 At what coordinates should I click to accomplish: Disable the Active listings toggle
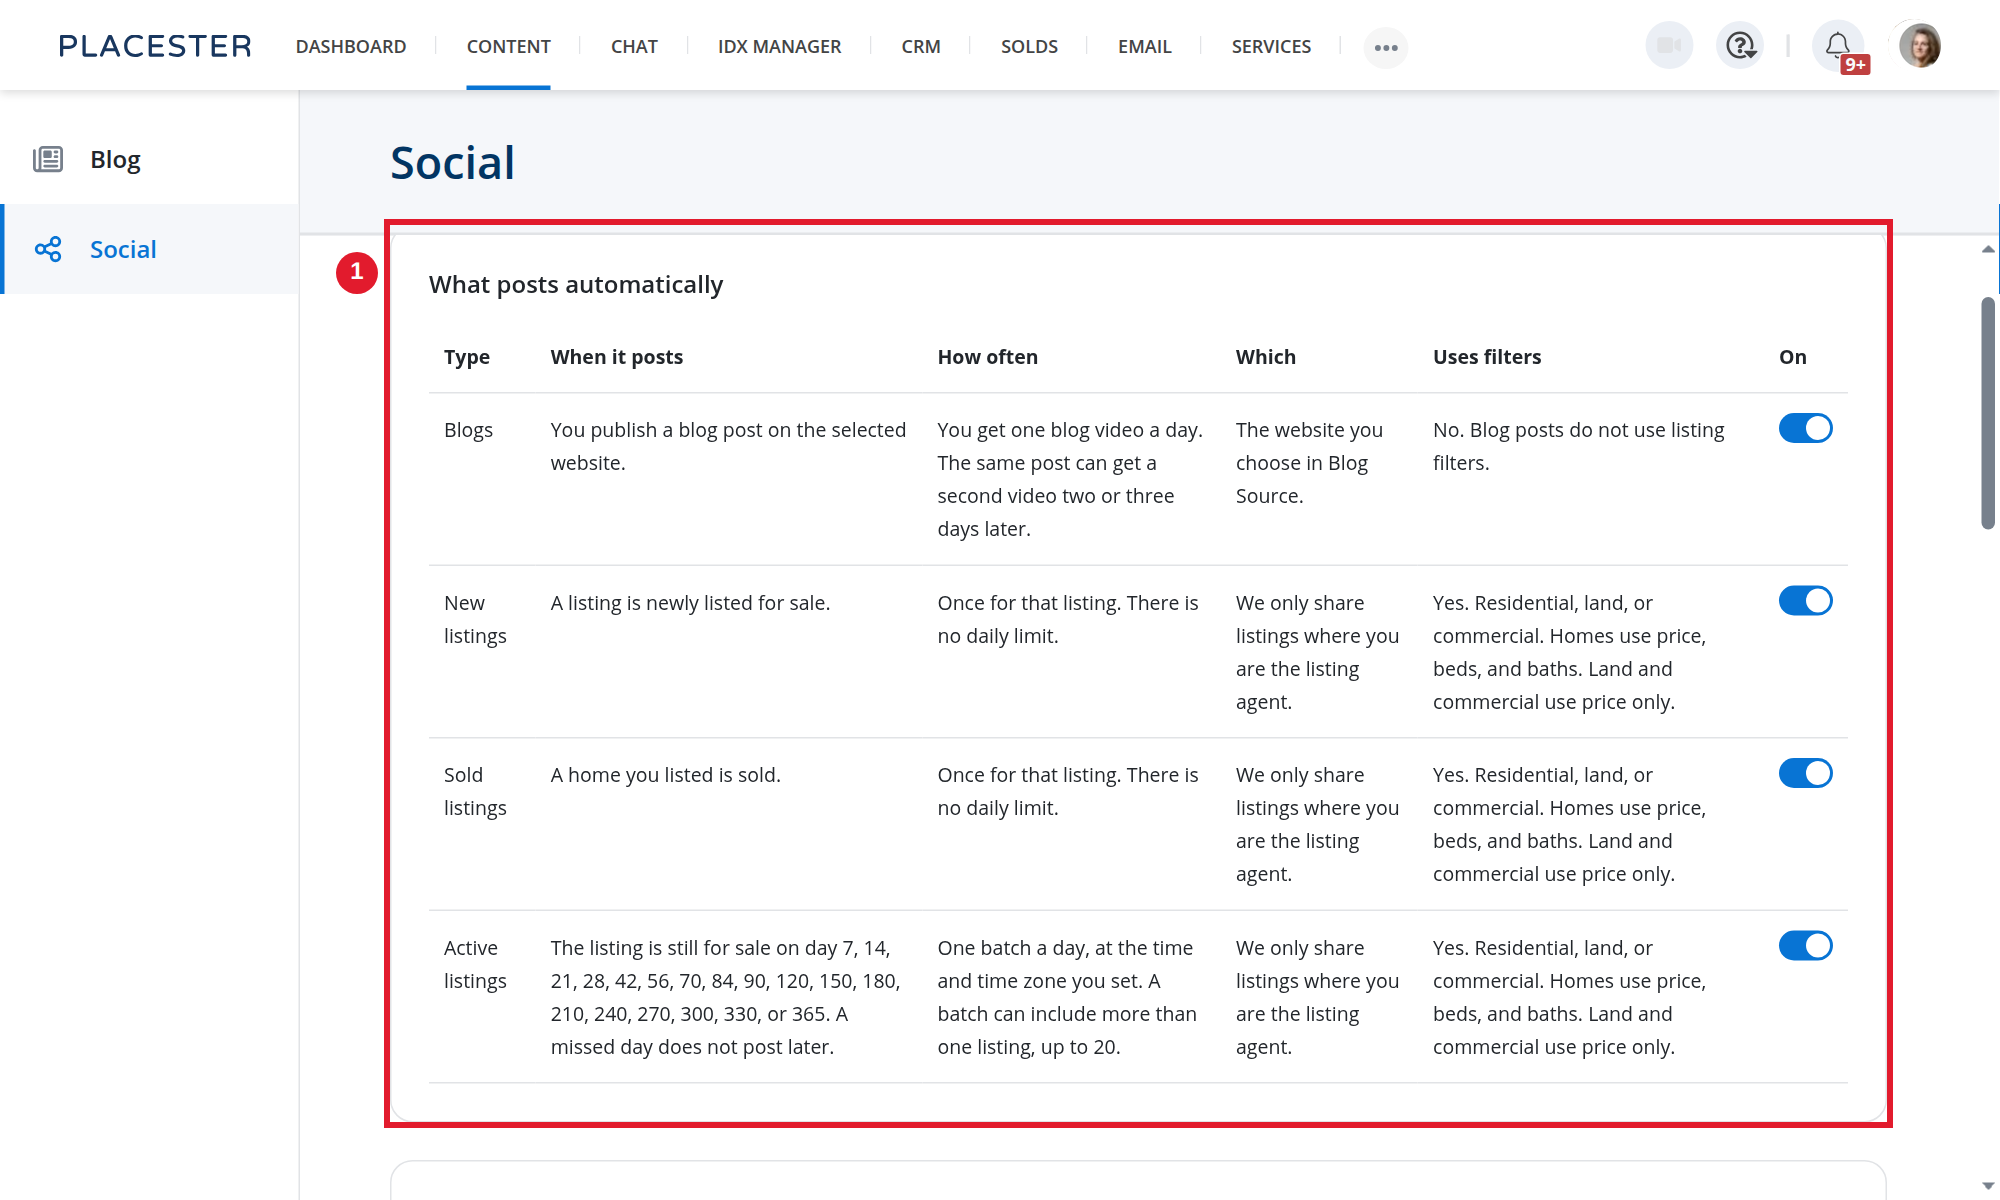pos(1805,946)
